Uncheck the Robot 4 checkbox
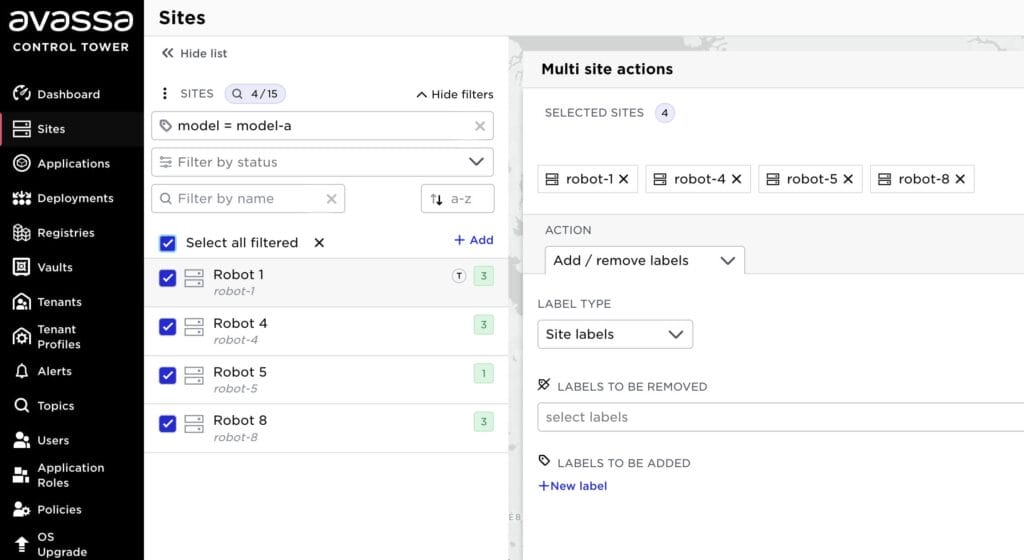Image resolution: width=1024 pixels, height=560 pixels. (168, 326)
